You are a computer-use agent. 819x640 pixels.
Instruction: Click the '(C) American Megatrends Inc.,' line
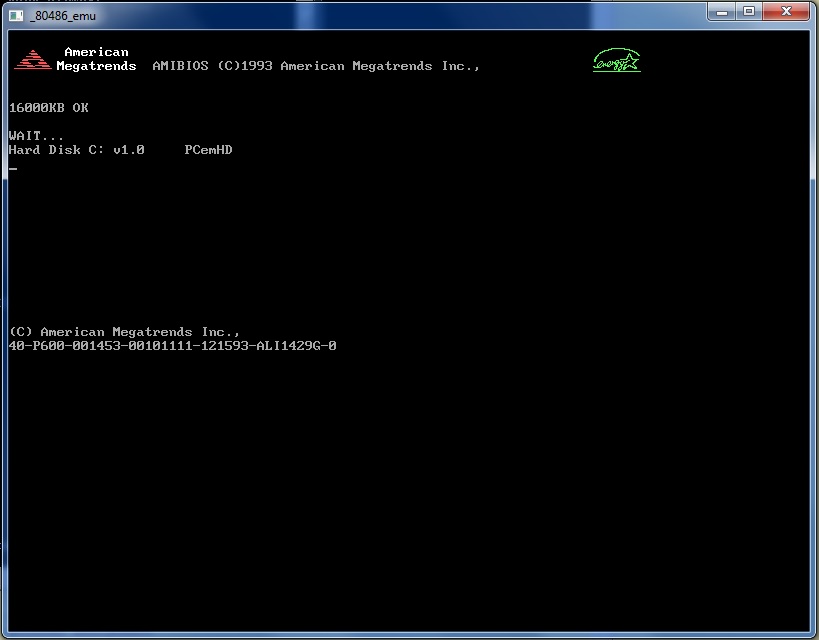coord(124,332)
